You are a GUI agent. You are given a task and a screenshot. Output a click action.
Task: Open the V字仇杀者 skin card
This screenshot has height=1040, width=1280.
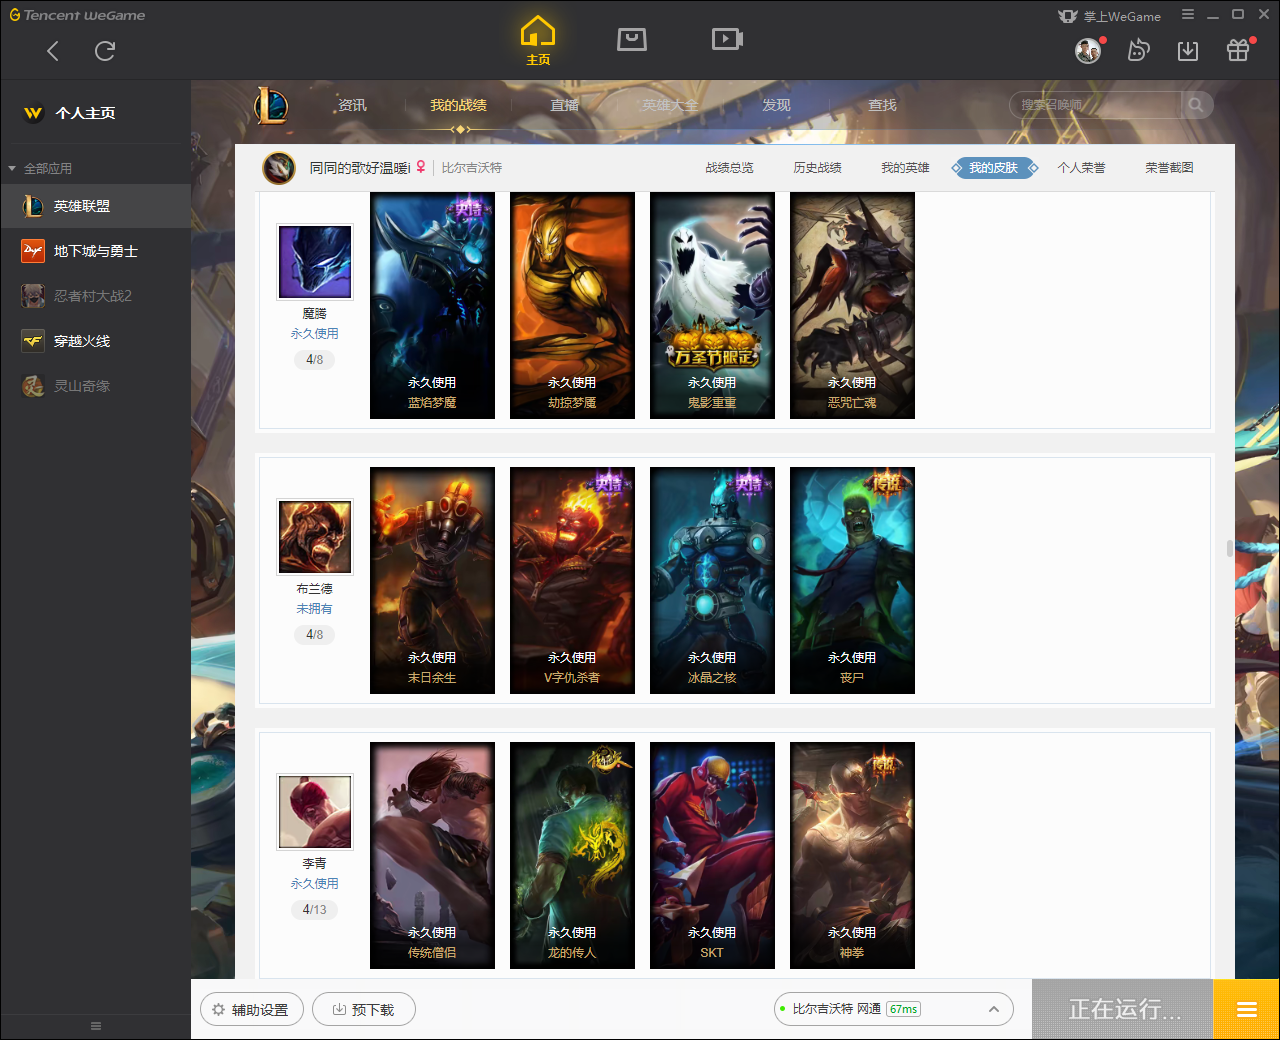click(572, 580)
